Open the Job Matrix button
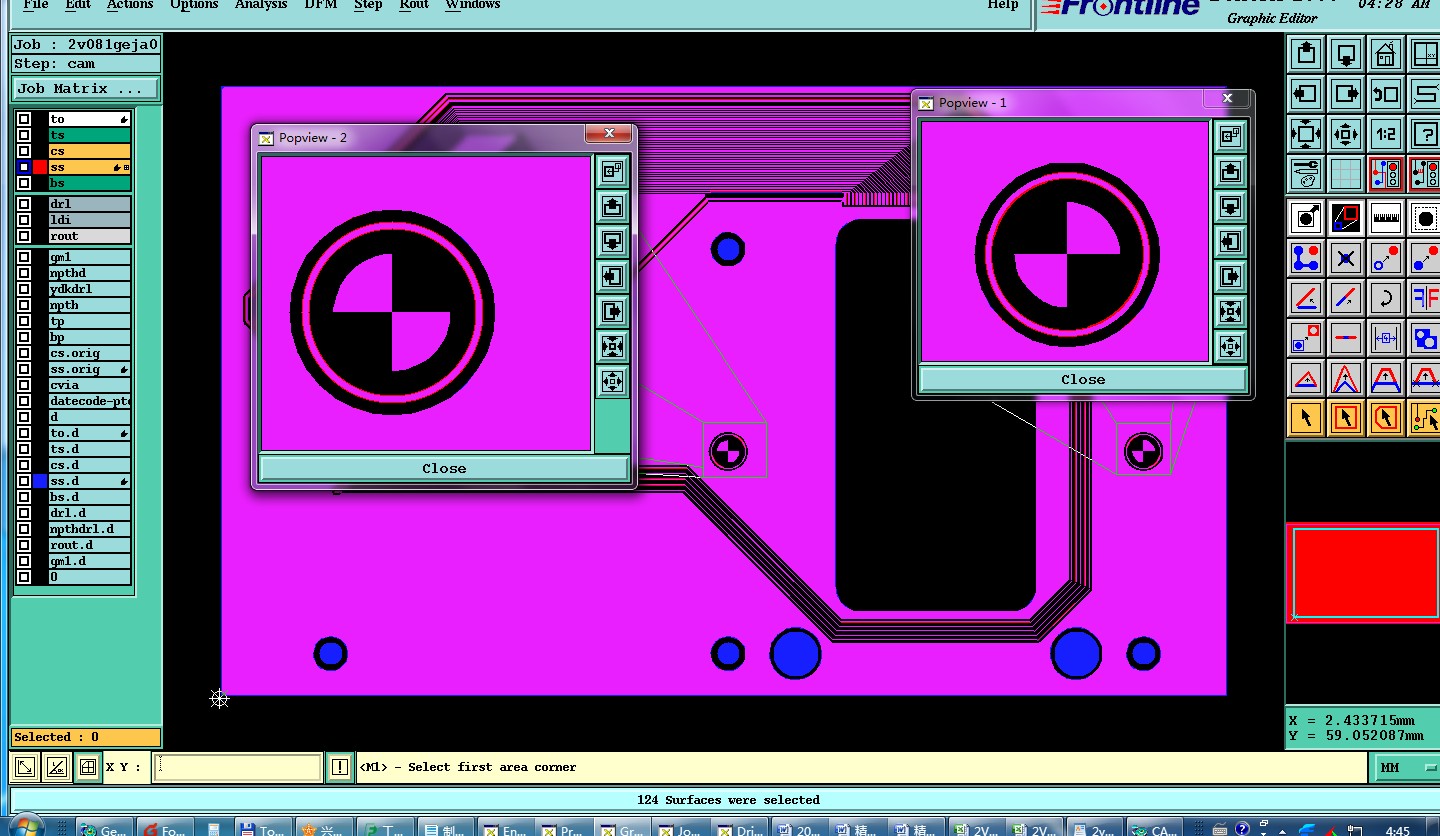This screenshot has height=836, width=1440. (86, 88)
